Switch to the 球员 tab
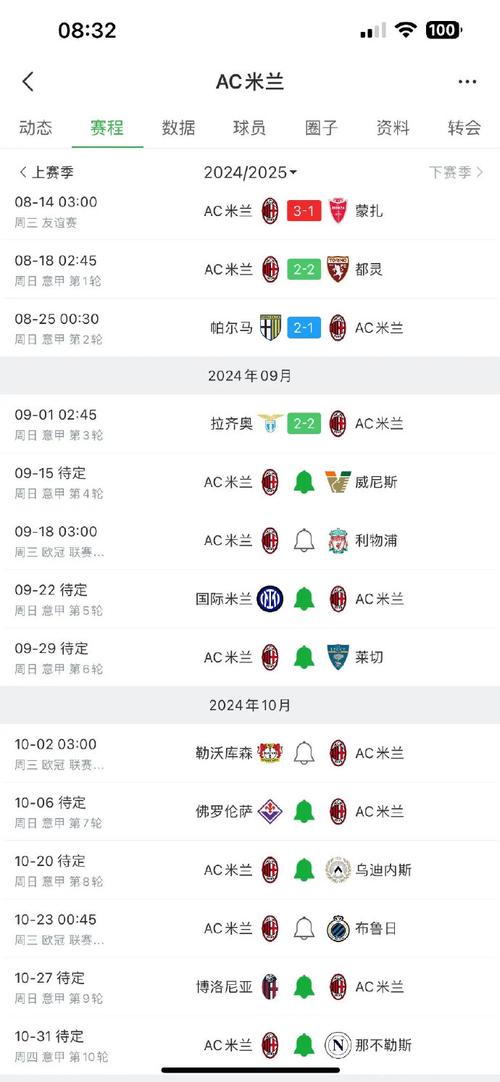500x1082 pixels. [x=250, y=128]
